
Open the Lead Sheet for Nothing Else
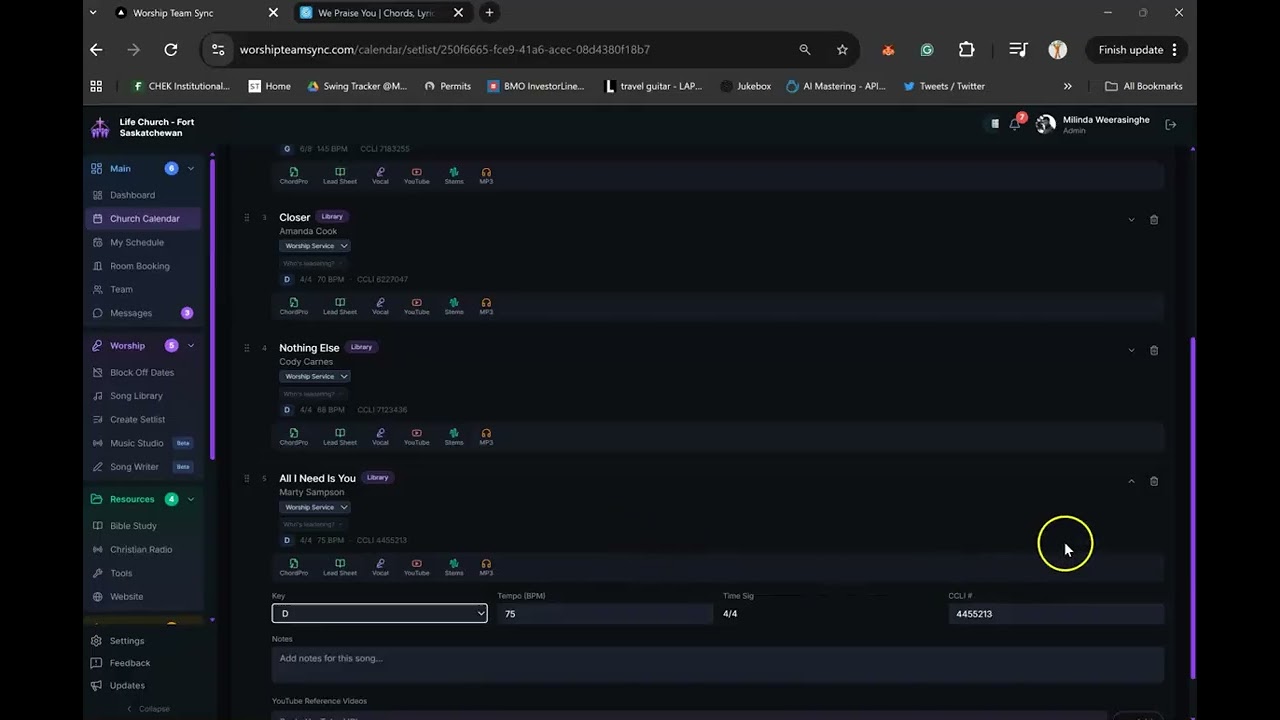tap(340, 437)
